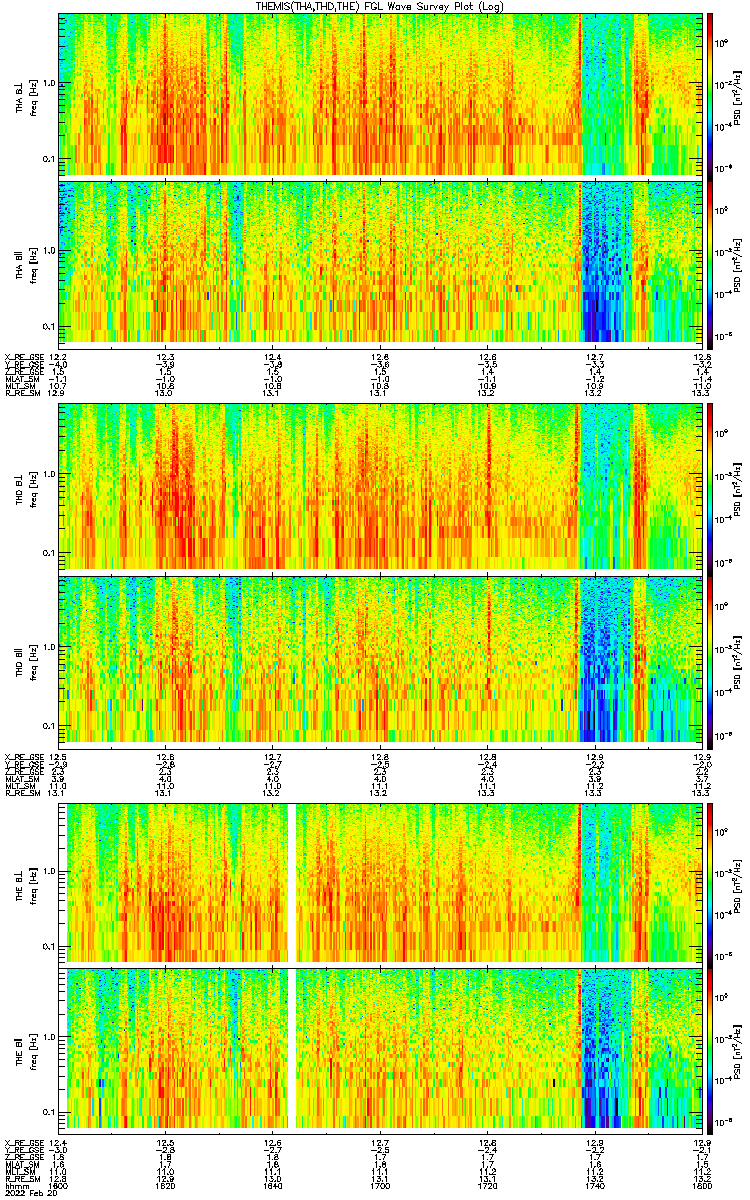The image size is (750, 1200).
Task: Click the 1740 time tick label
Action: pyautogui.click(x=594, y=1186)
